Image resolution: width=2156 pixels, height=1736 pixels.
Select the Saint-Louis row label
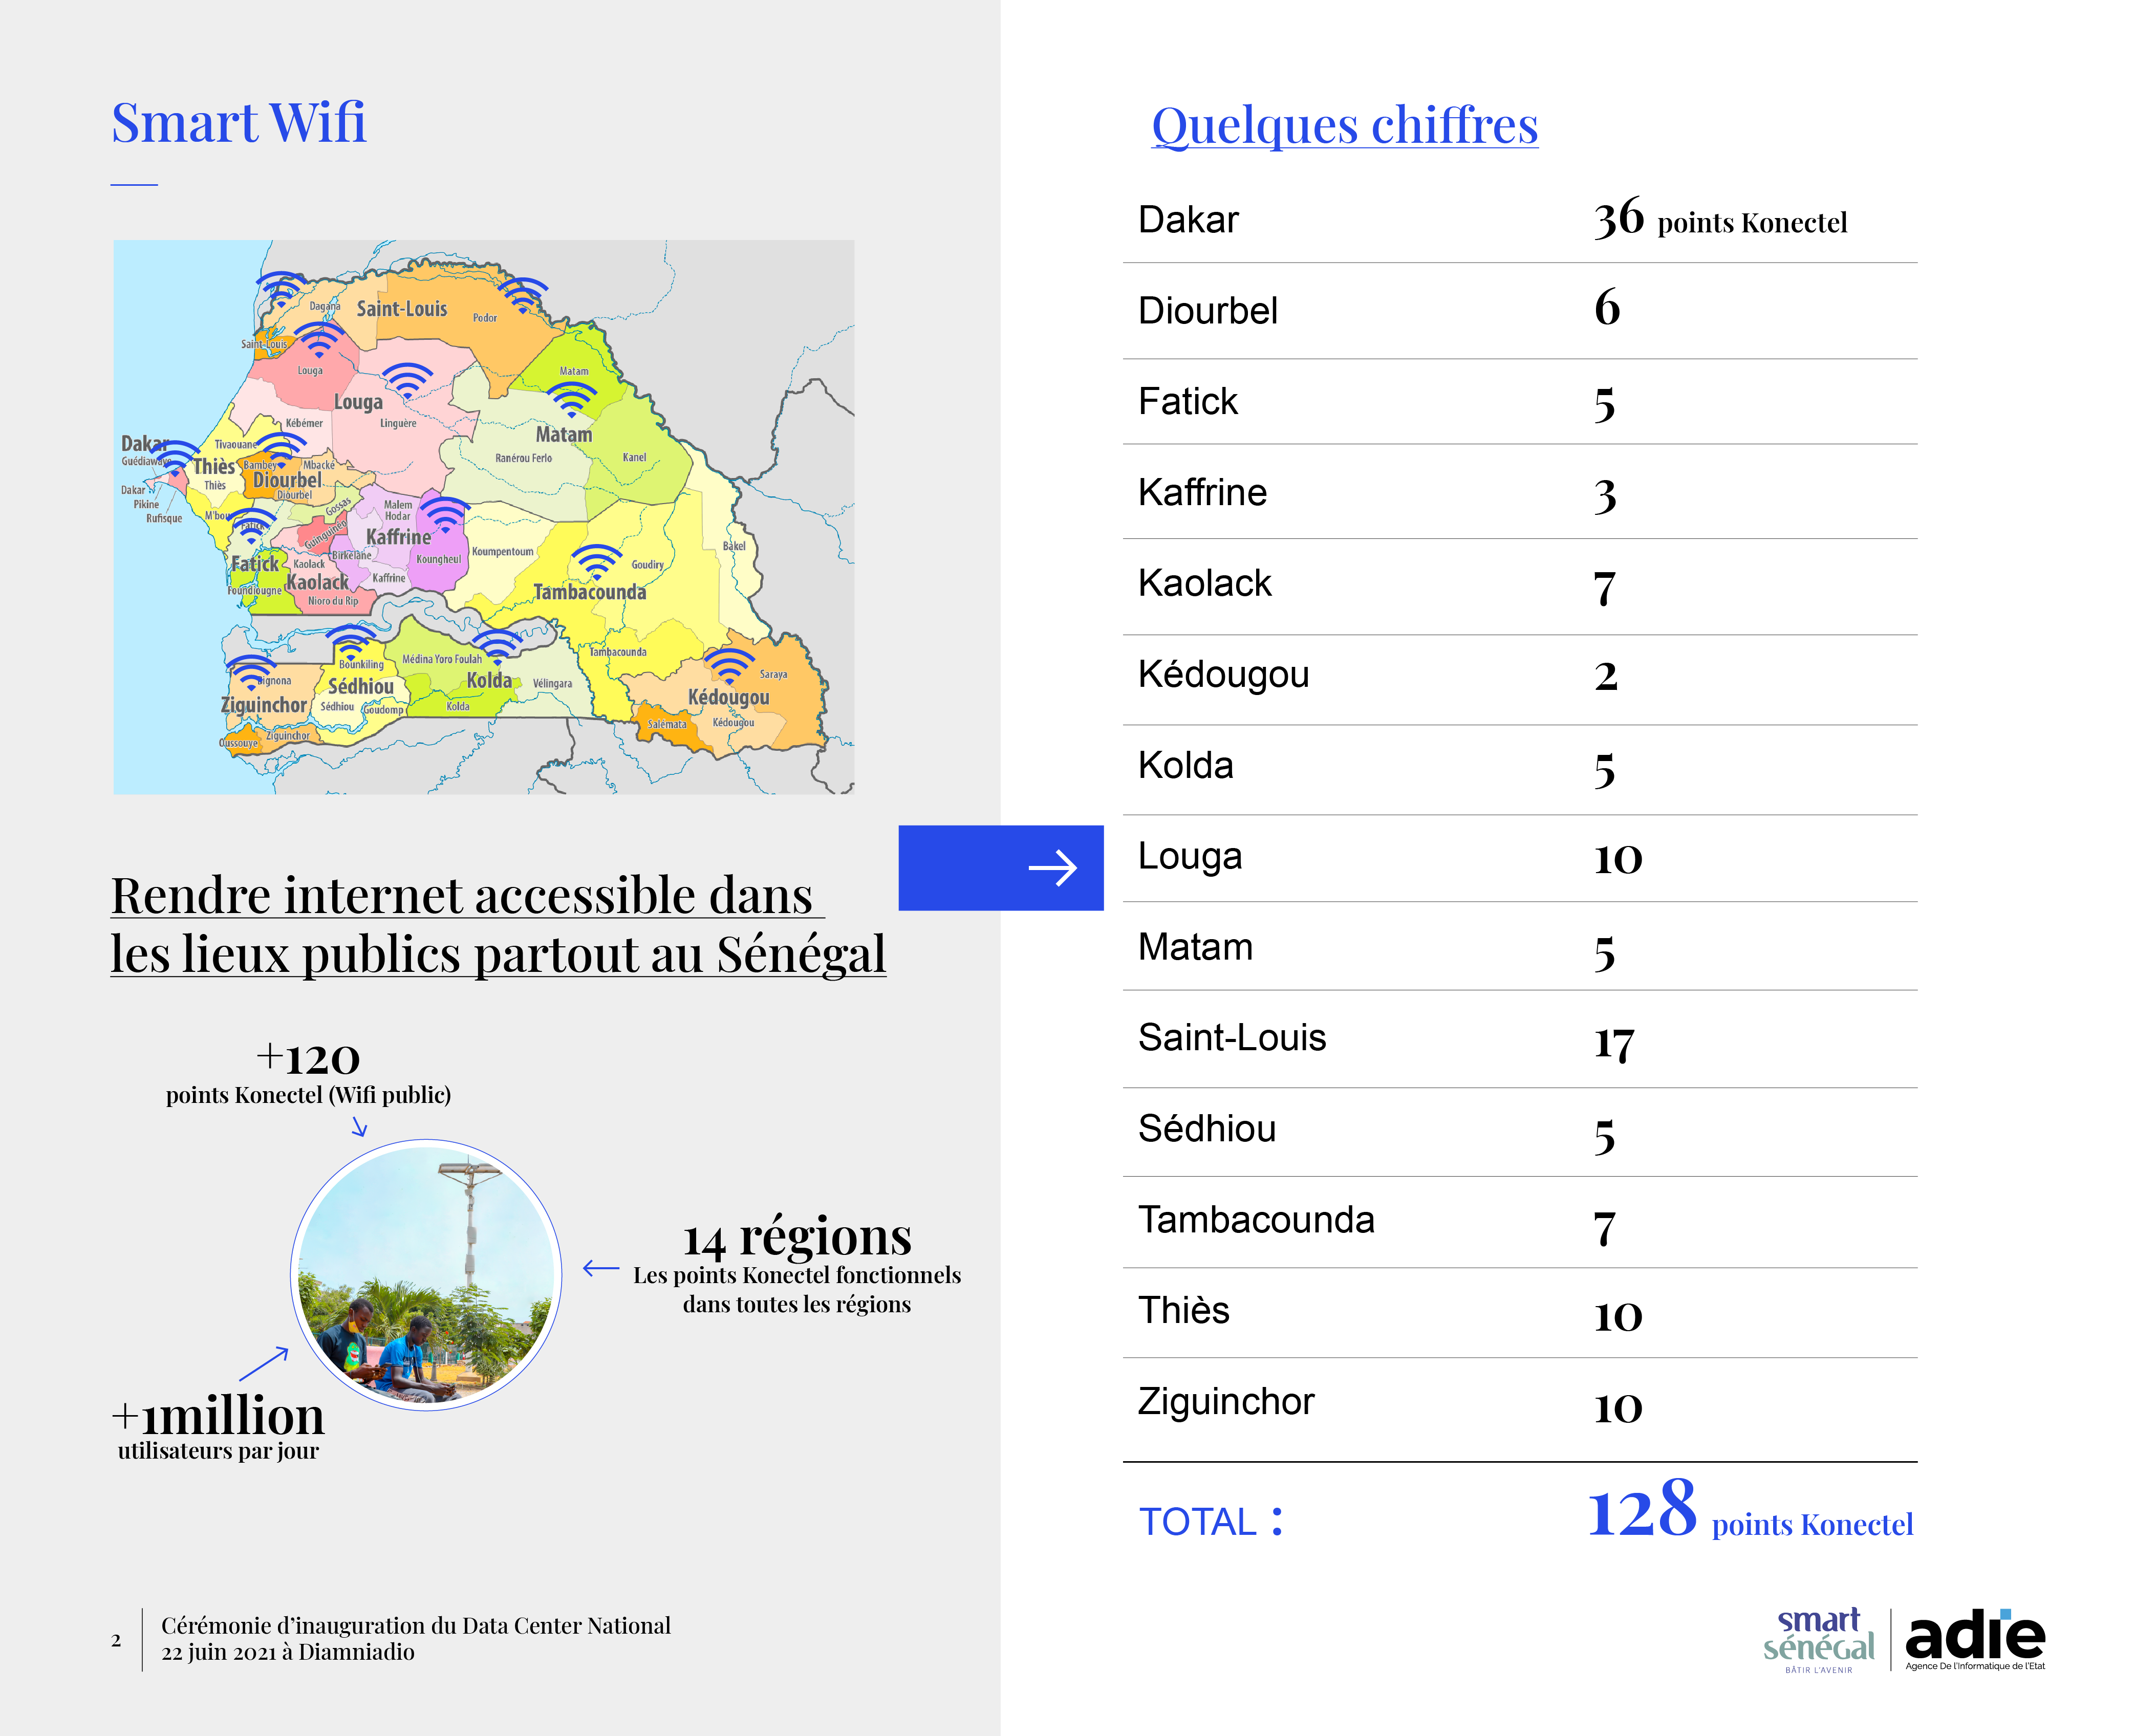pos(1232,1039)
